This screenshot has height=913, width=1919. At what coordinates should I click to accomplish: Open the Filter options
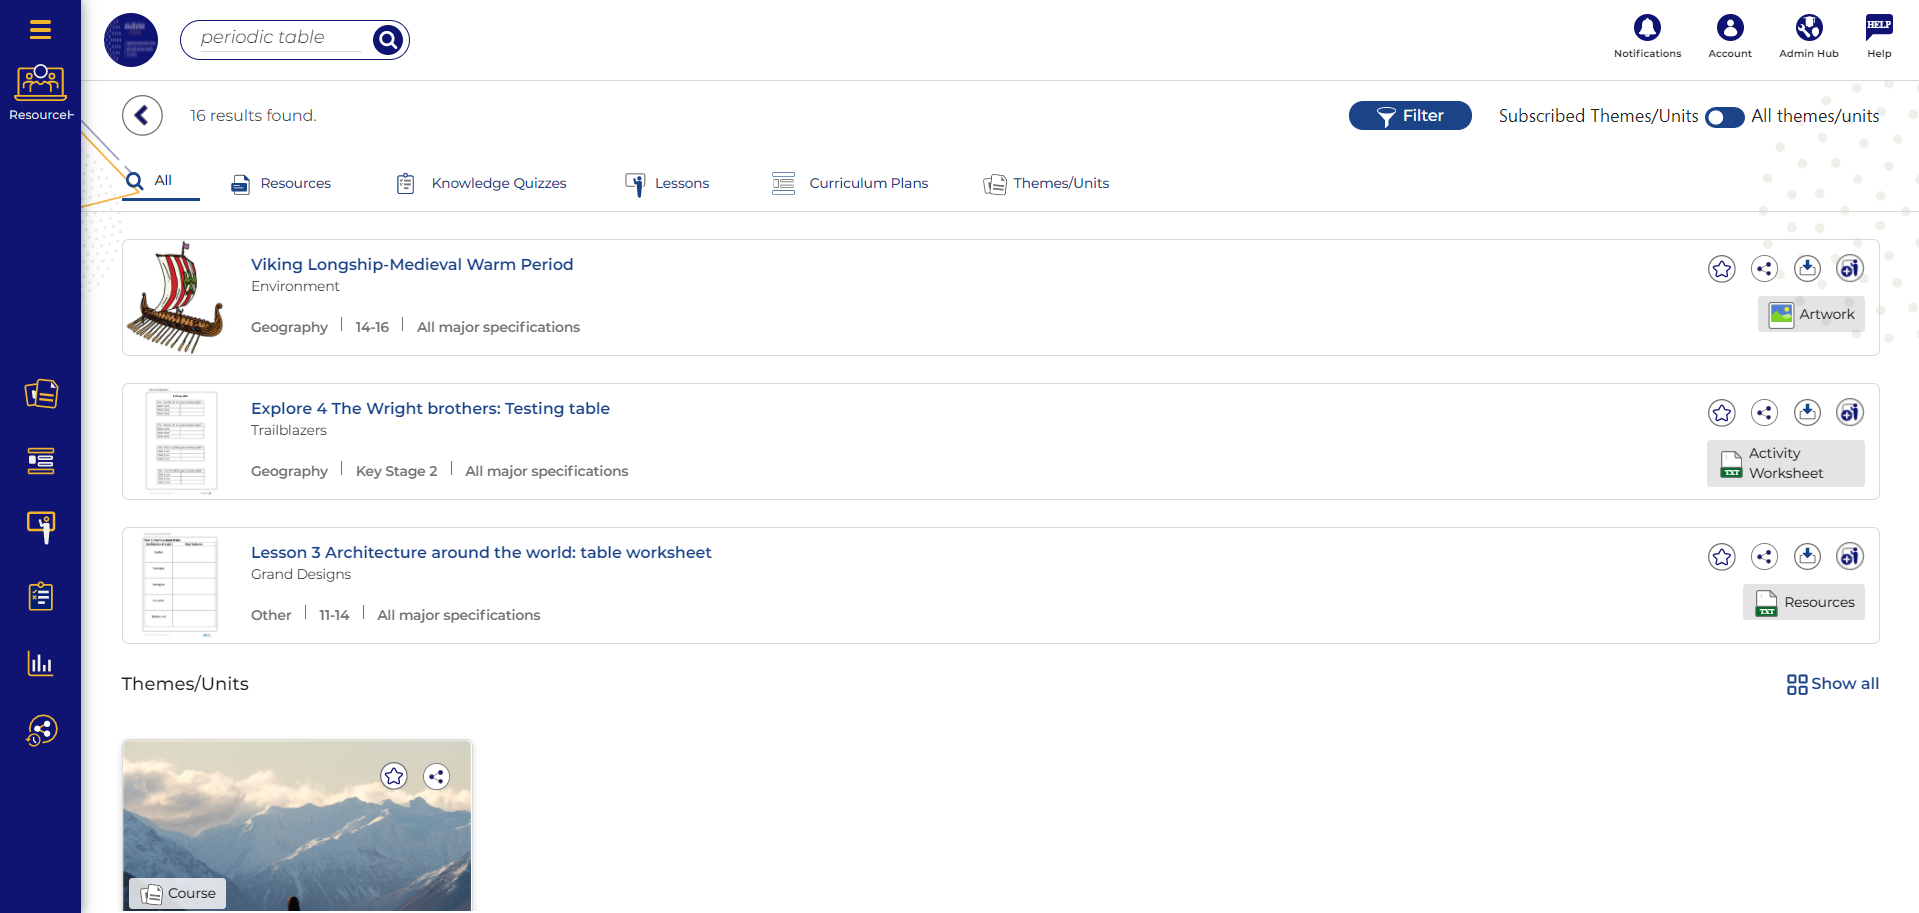[x=1409, y=116]
